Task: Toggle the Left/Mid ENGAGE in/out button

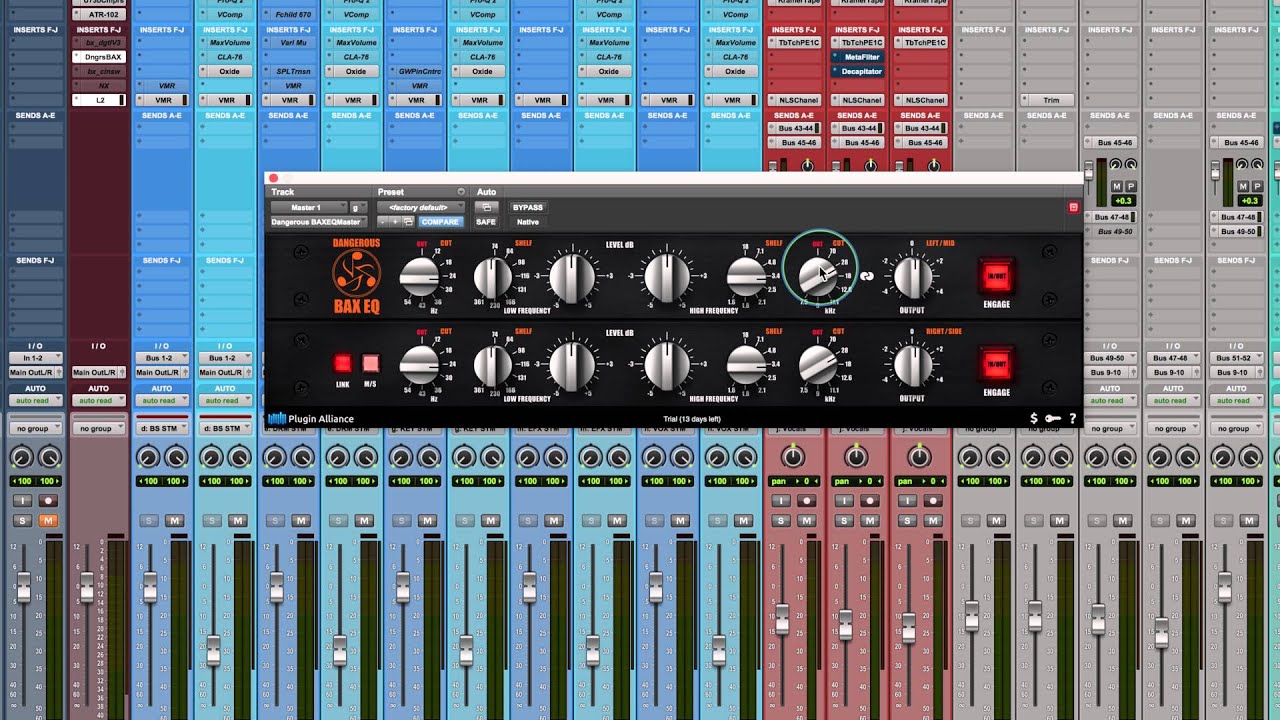Action: point(996,277)
